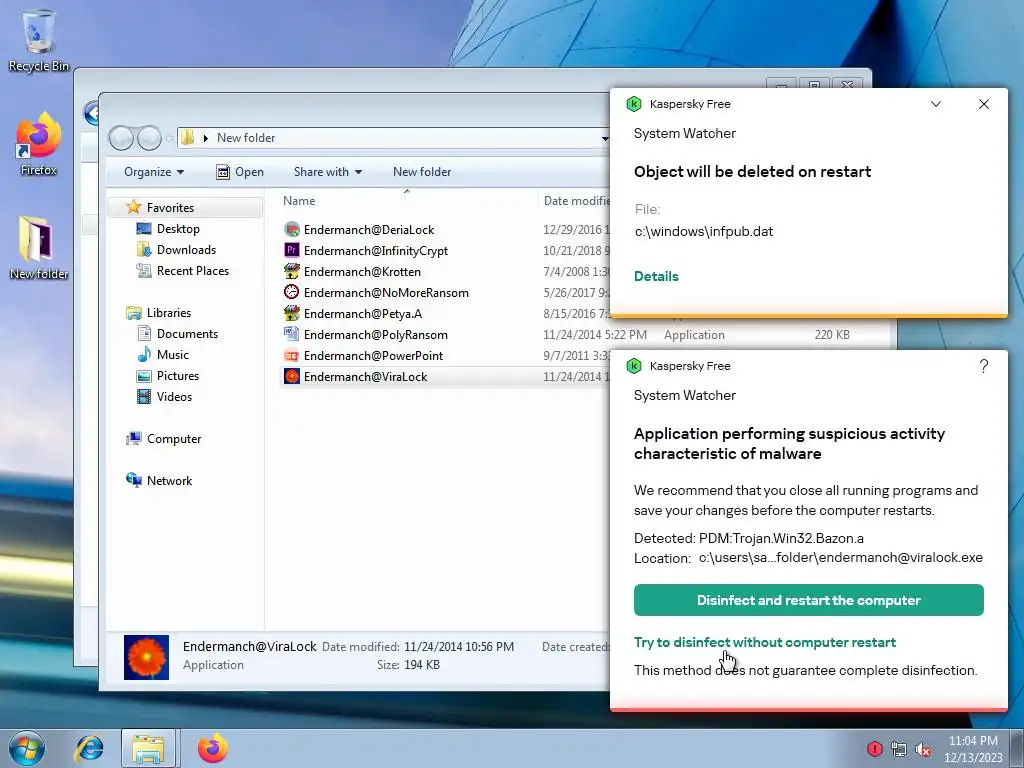Click the Windows Explorer taskbar button

[x=148, y=748]
